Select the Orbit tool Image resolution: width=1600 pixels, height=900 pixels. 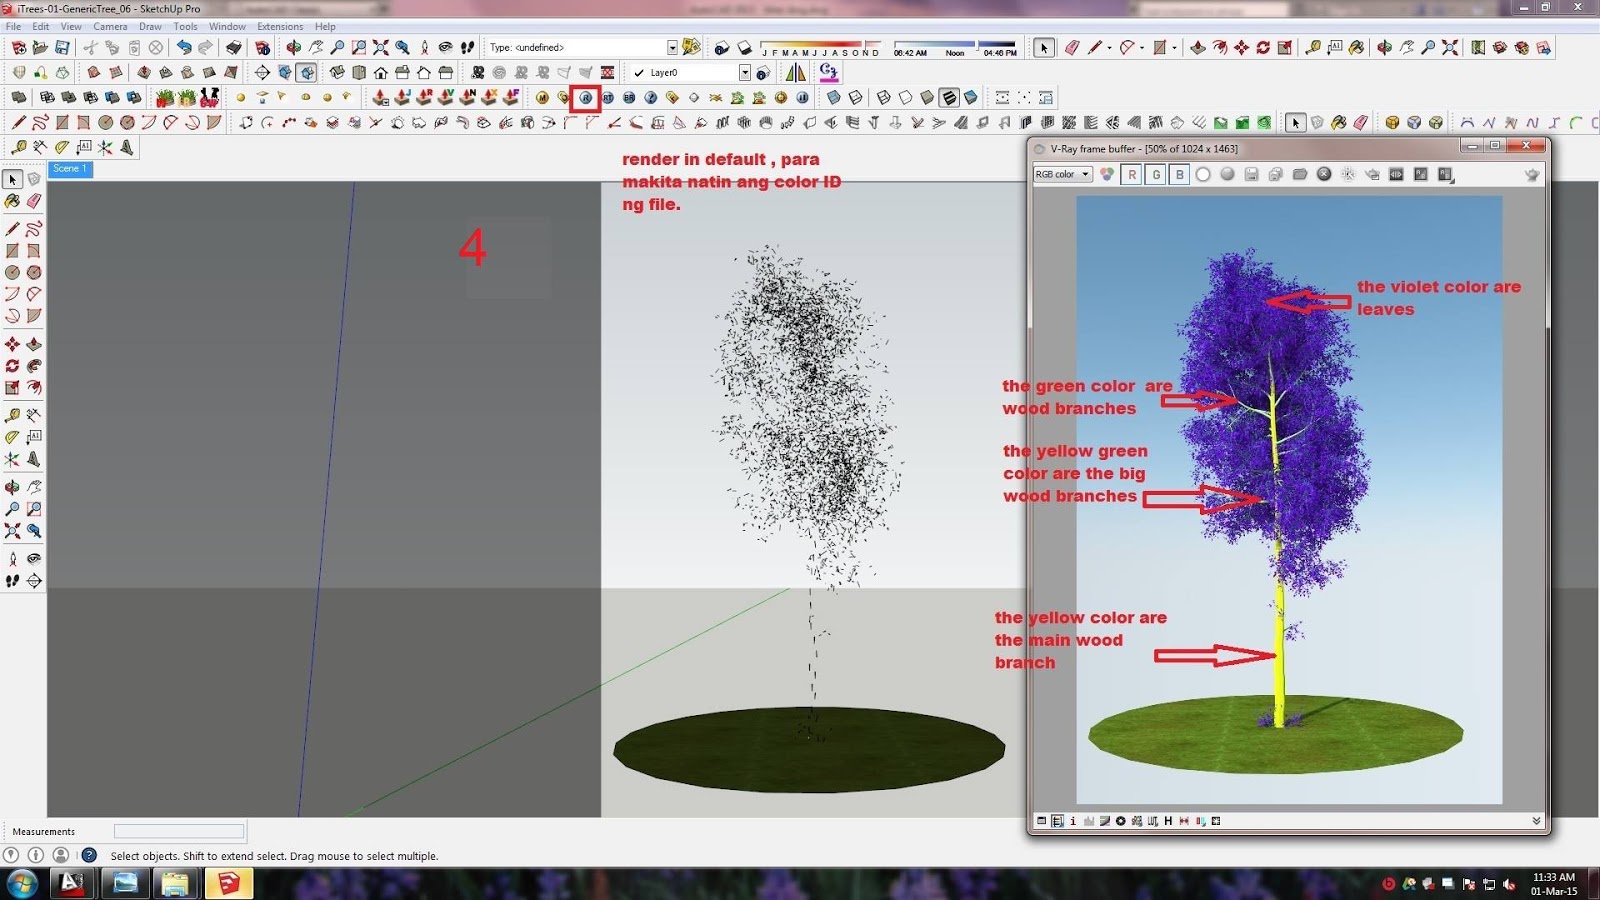[x=13, y=486]
